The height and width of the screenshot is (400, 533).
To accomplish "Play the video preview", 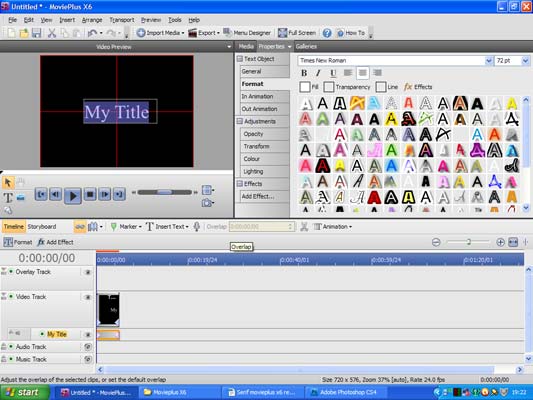I will pyautogui.click(x=73, y=195).
